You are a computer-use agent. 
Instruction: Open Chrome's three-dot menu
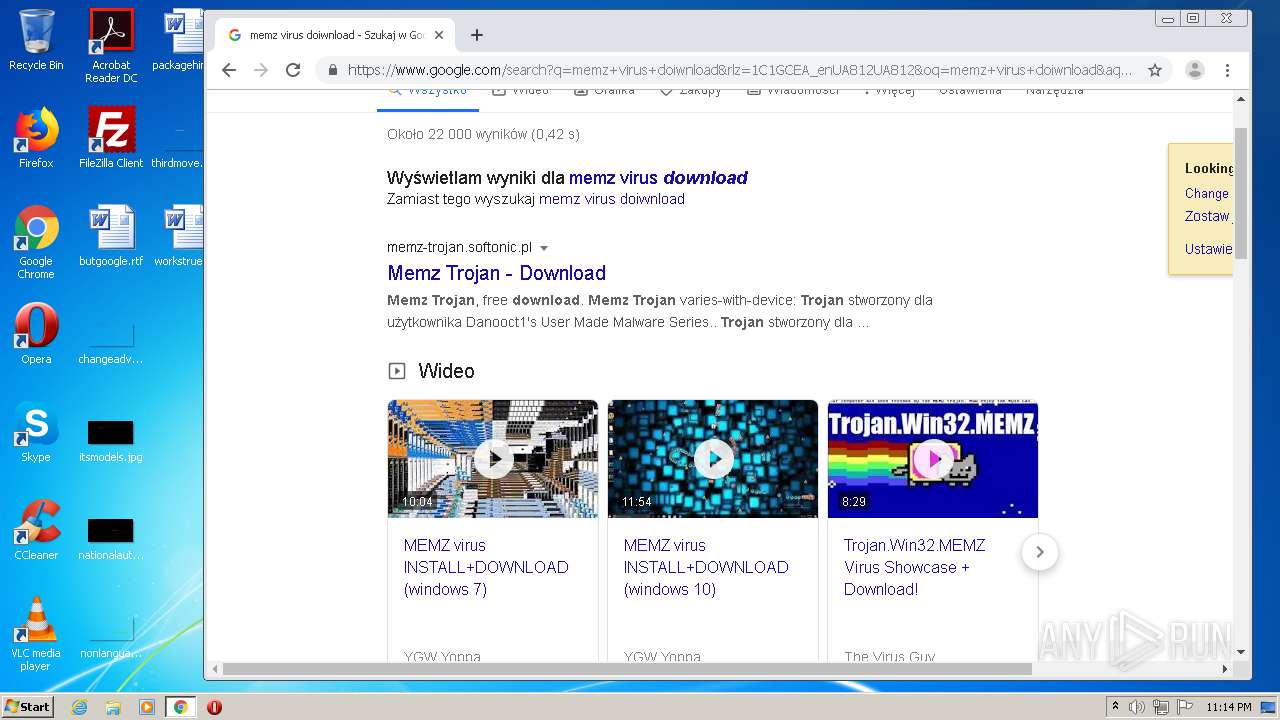point(1227,70)
